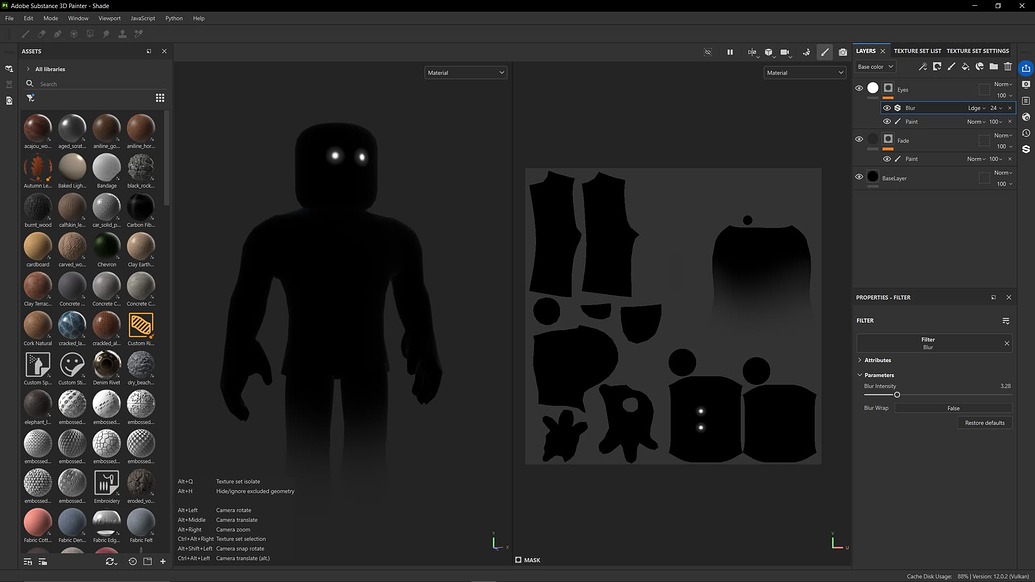Click the Filter Blur selection button

coord(928,343)
